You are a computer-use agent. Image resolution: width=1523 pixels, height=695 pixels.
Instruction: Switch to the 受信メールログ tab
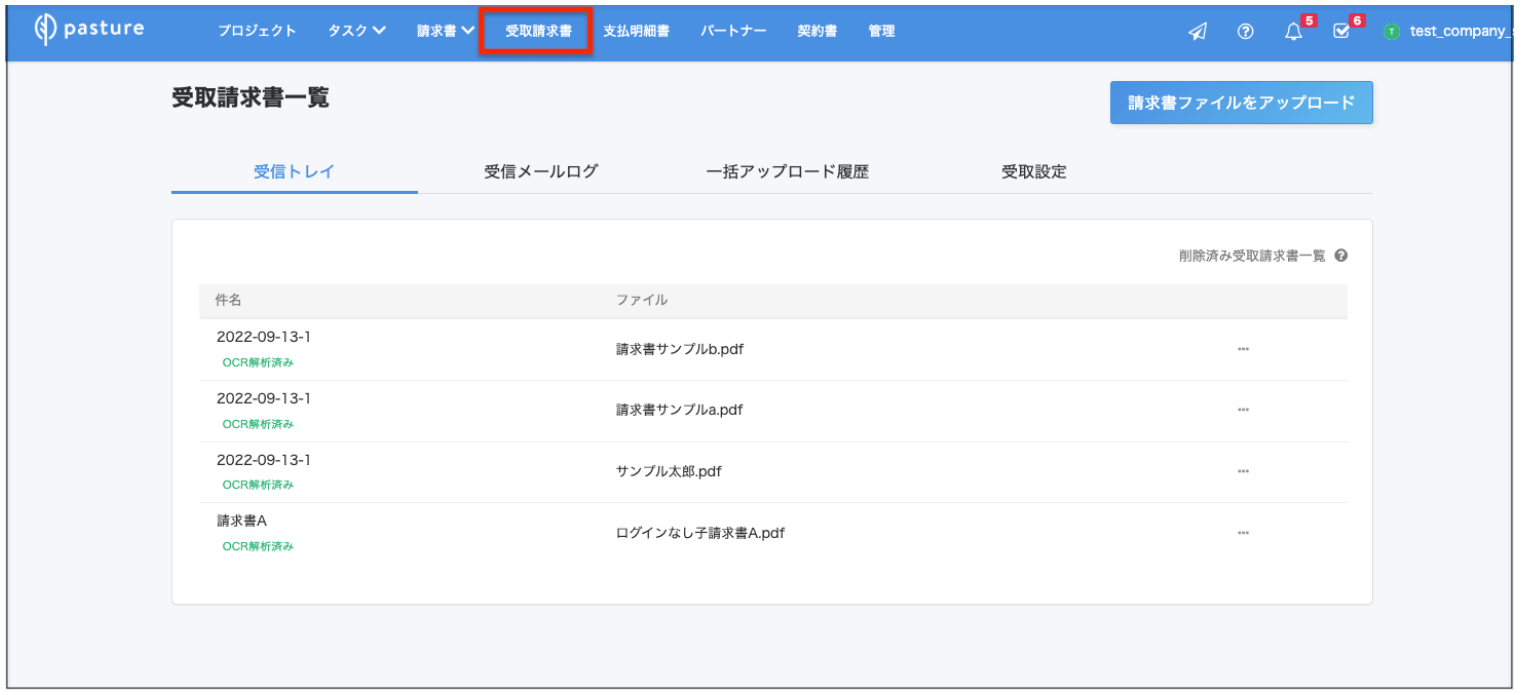[541, 172]
